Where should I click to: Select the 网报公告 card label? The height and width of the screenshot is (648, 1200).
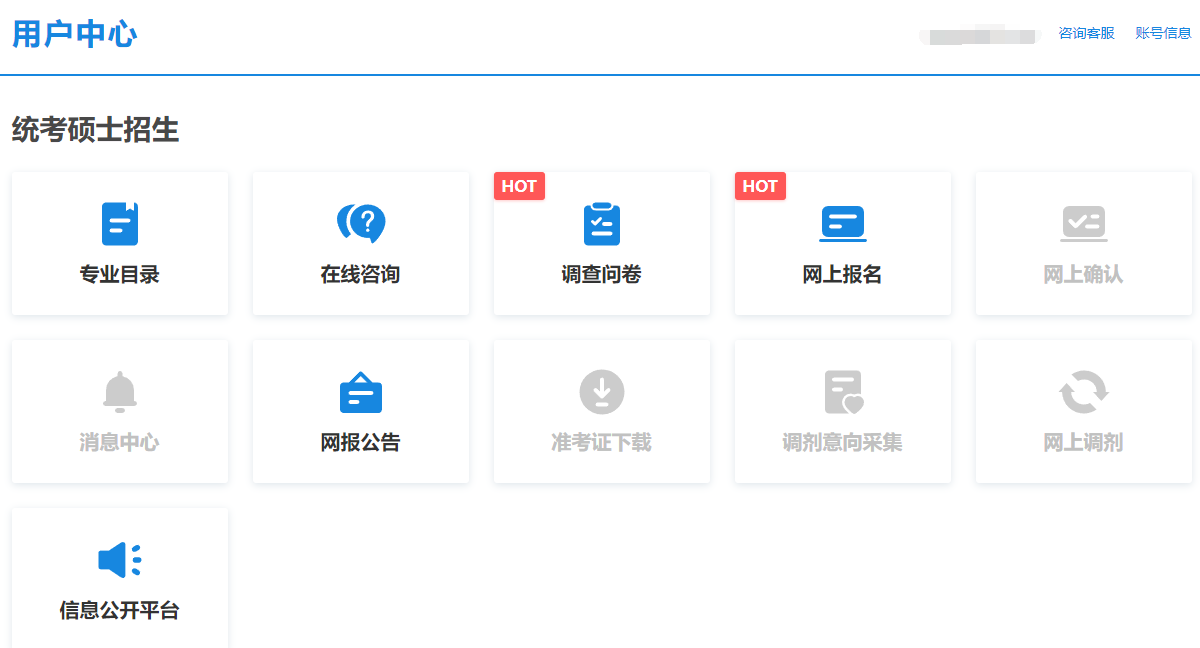[x=361, y=442]
